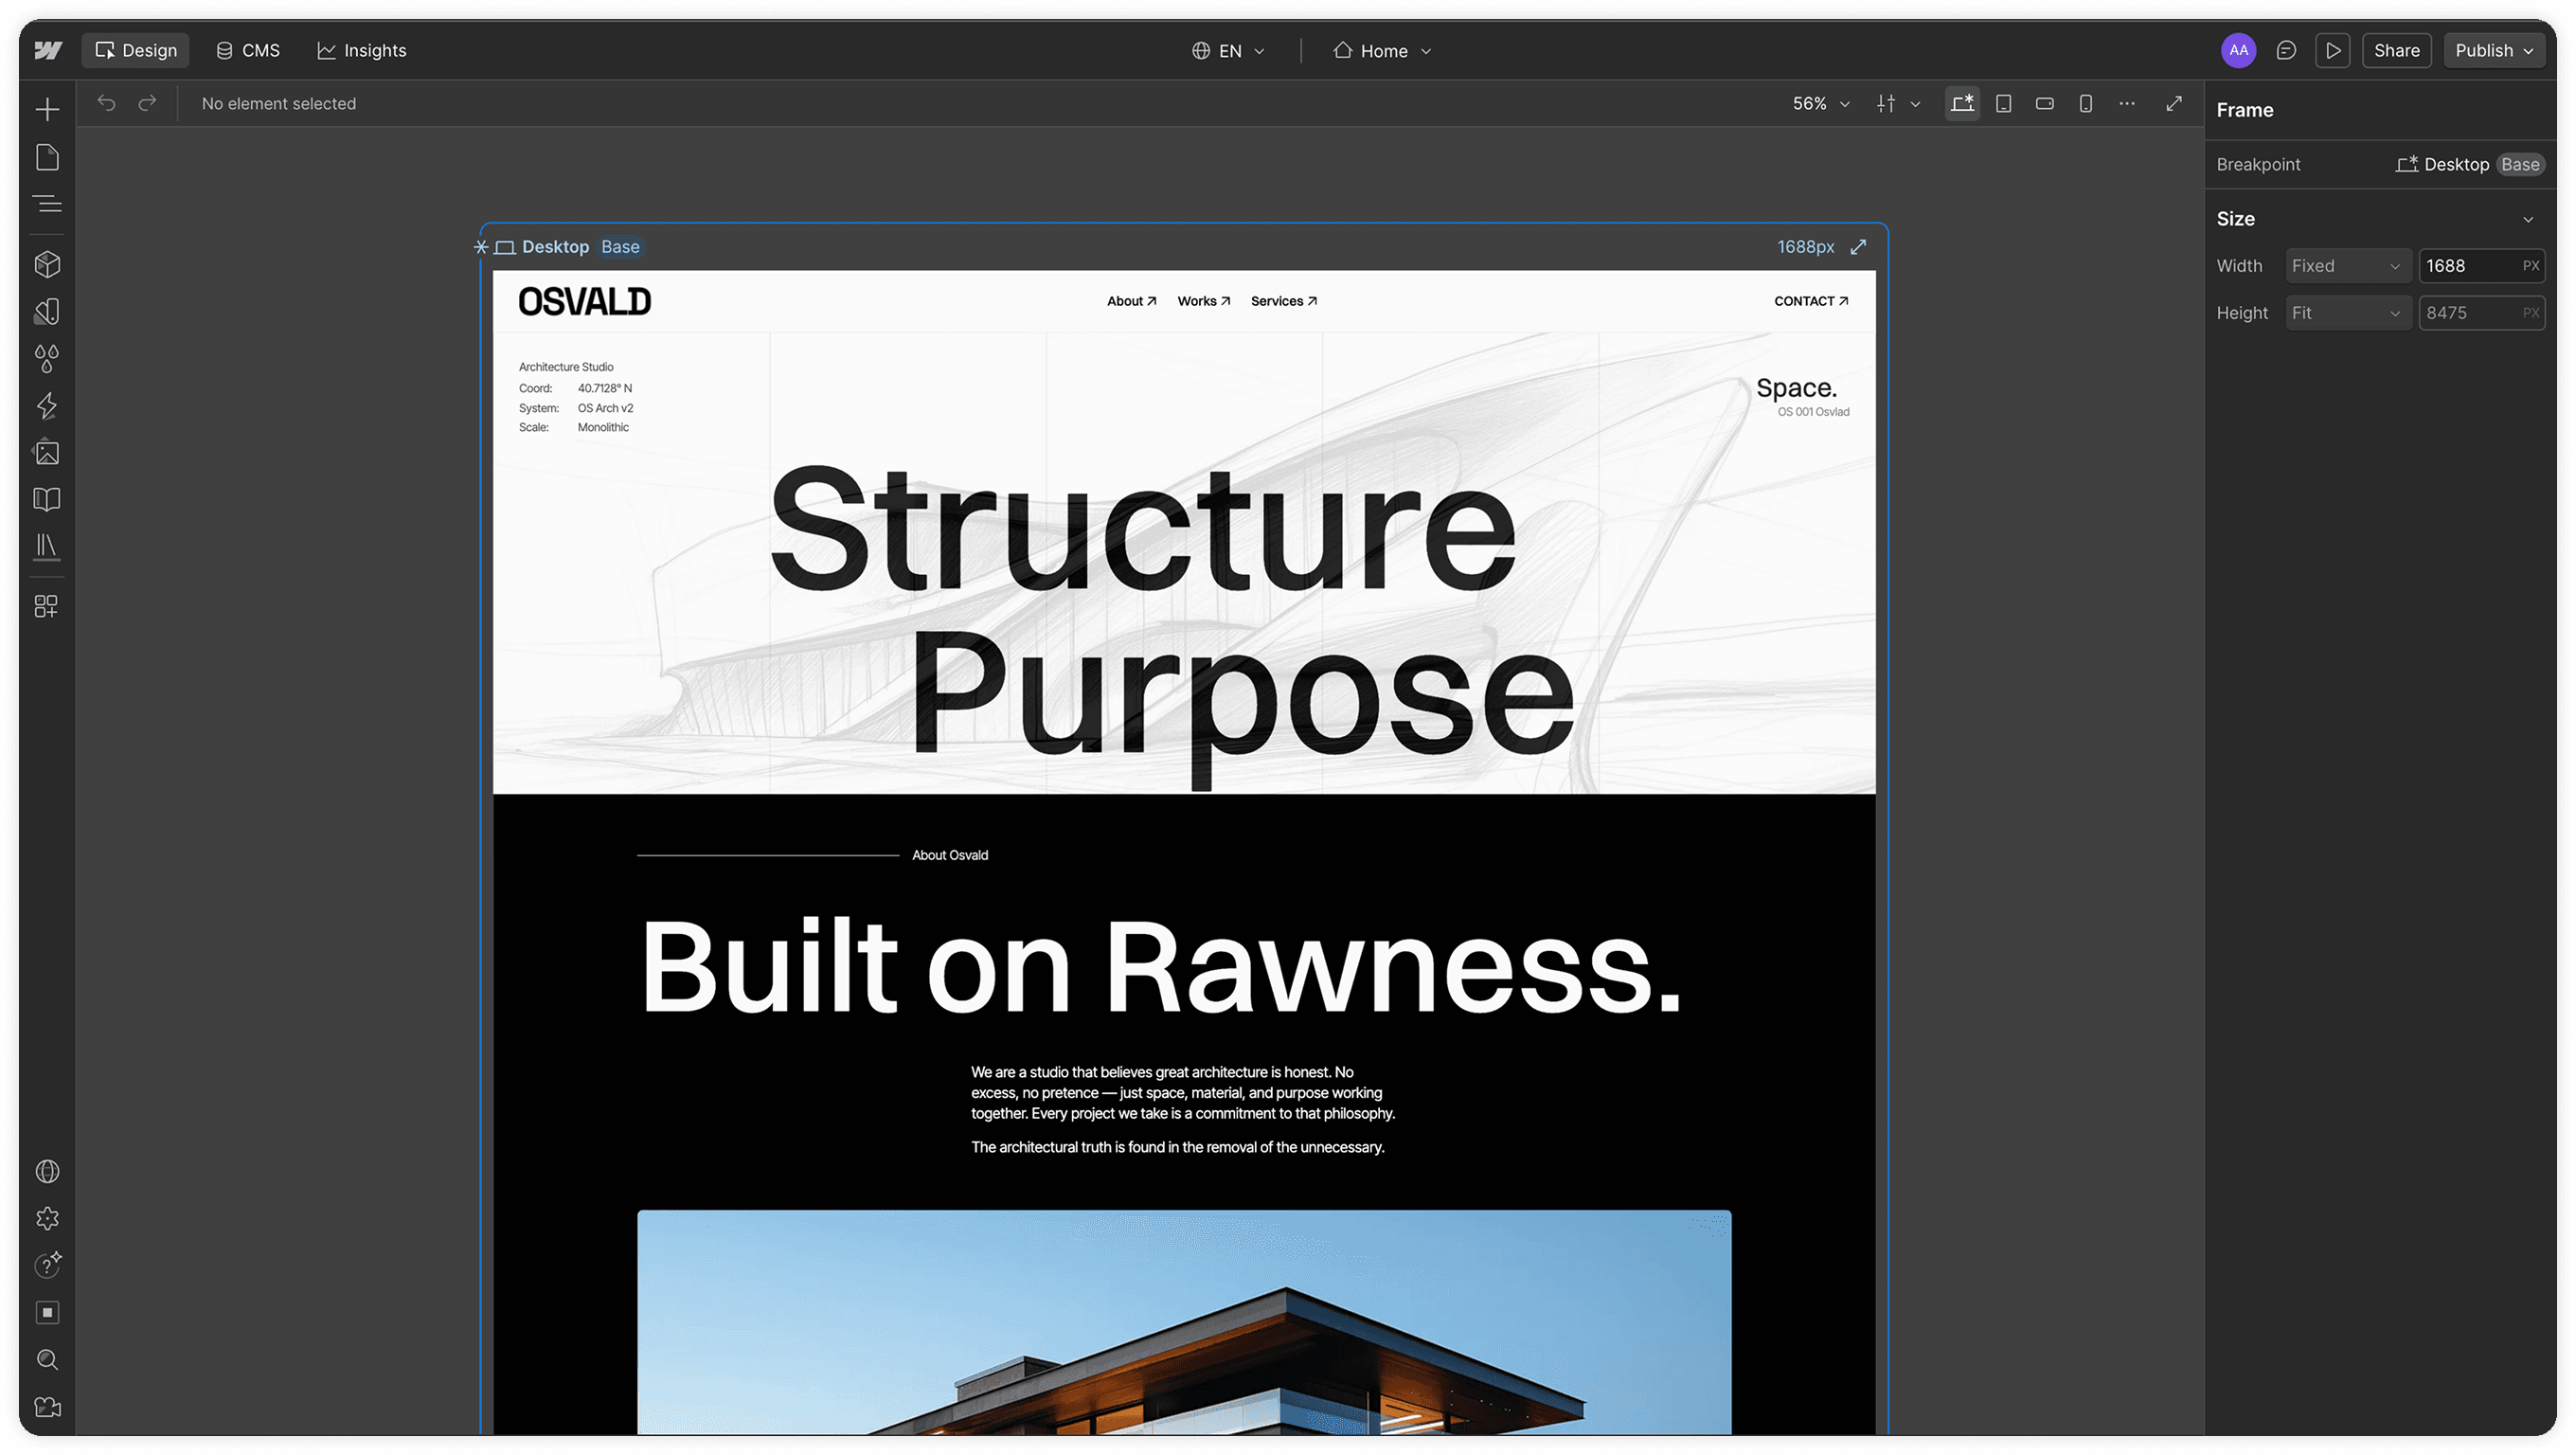
Task: Open the Webflow logo menu
Action: point(48,50)
